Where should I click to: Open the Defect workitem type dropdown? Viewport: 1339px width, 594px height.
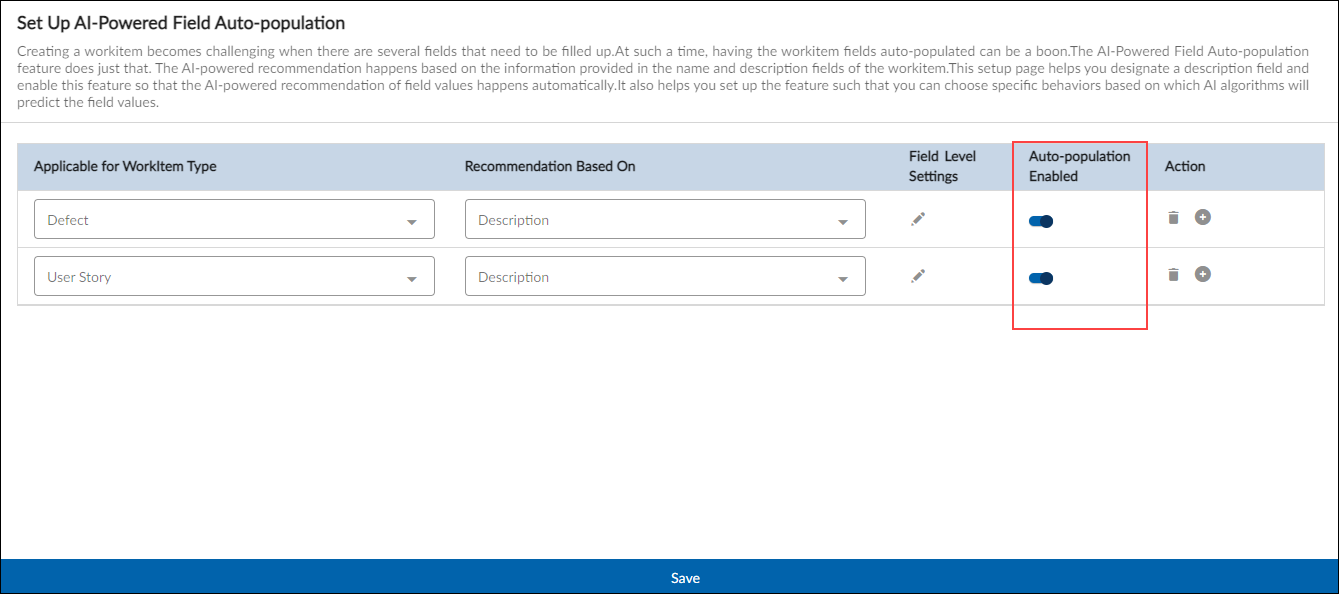234,220
